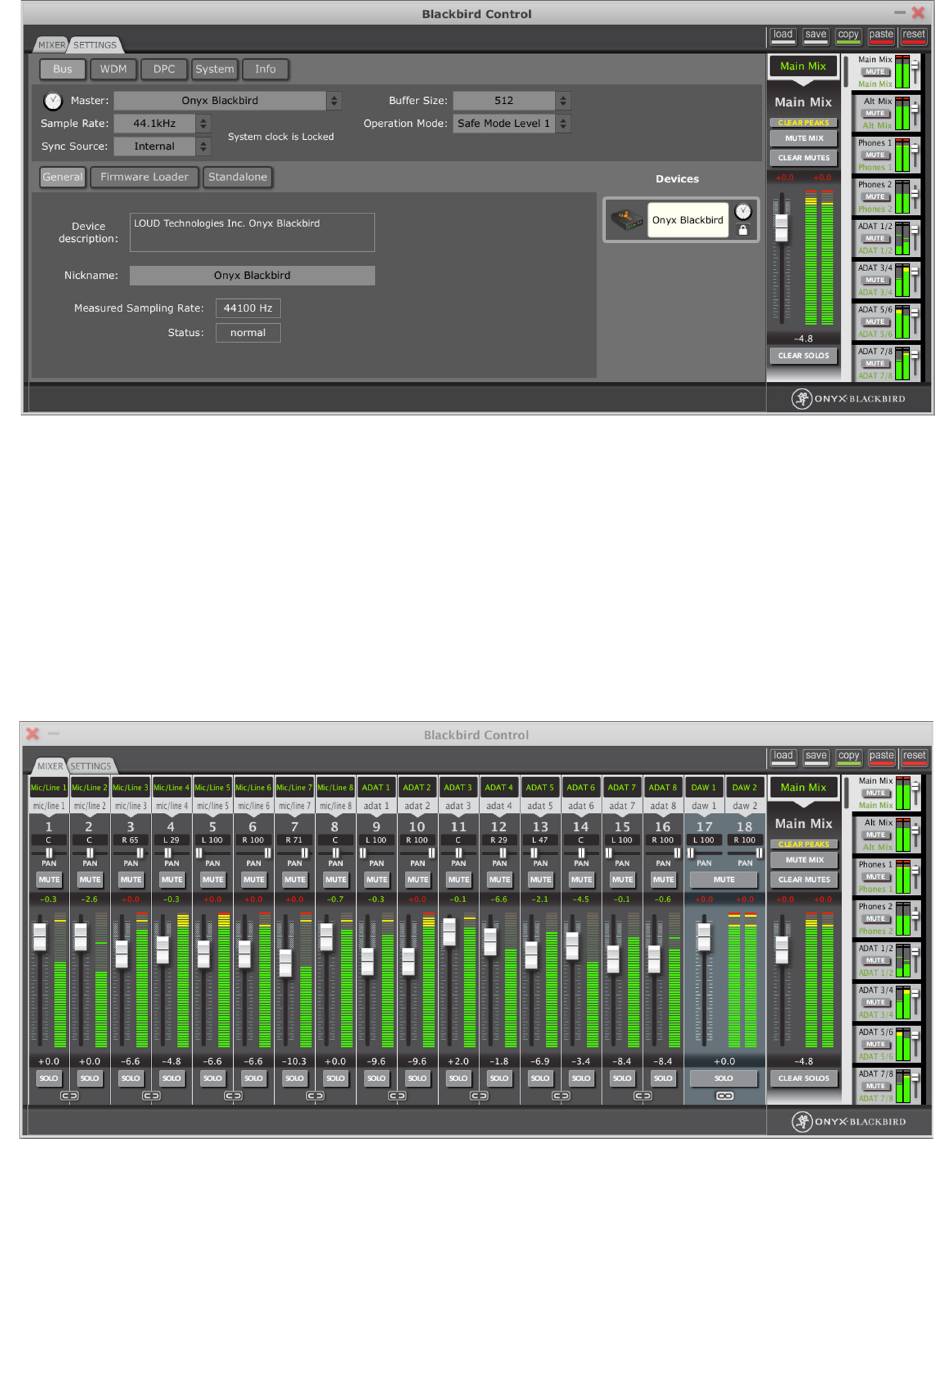Switch to MIXER tab in settings-view window
950x1397 pixels.
pos(51,45)
